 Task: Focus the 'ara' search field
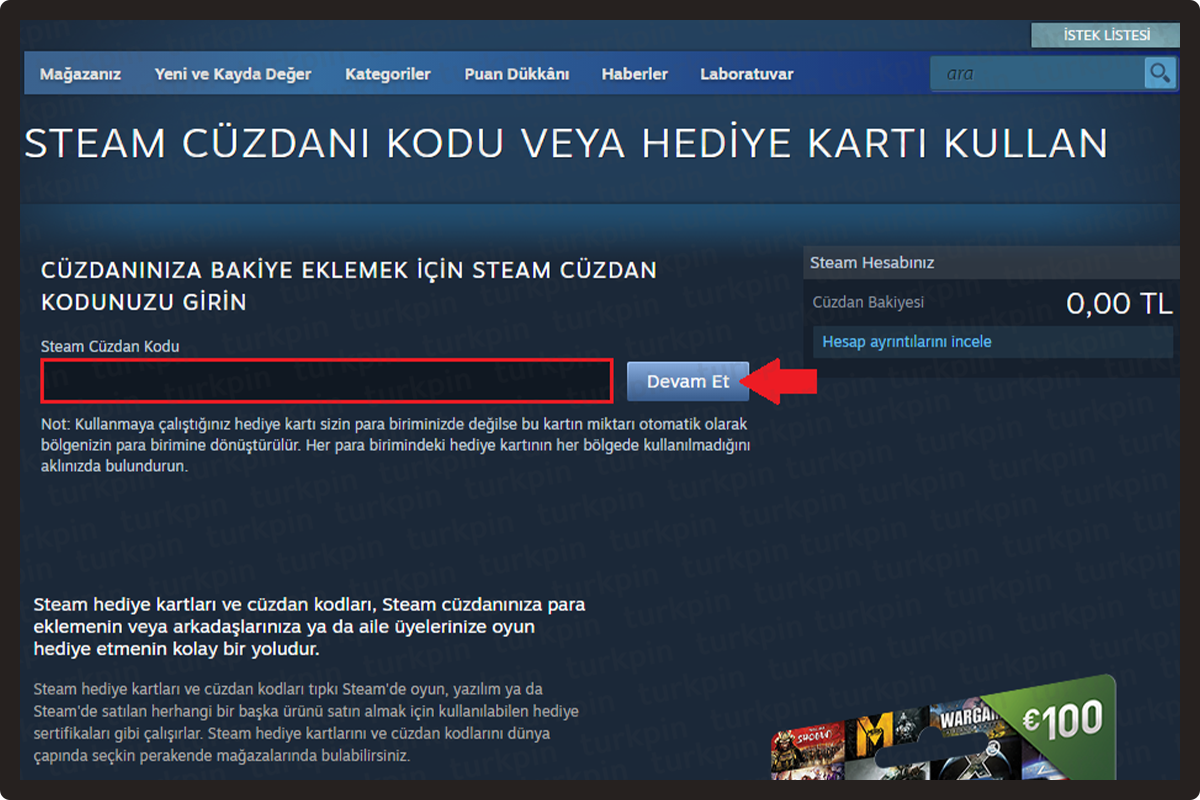[x=1037, y=73]
